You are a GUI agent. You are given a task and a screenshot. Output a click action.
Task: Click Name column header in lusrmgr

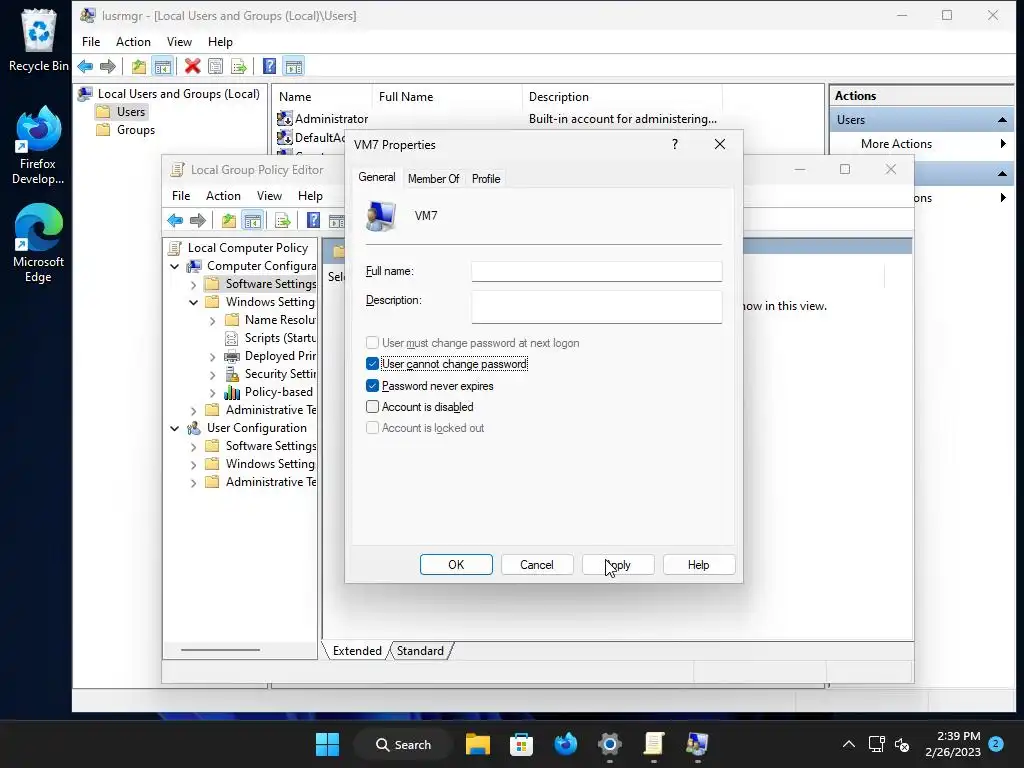tap(322, 97)
